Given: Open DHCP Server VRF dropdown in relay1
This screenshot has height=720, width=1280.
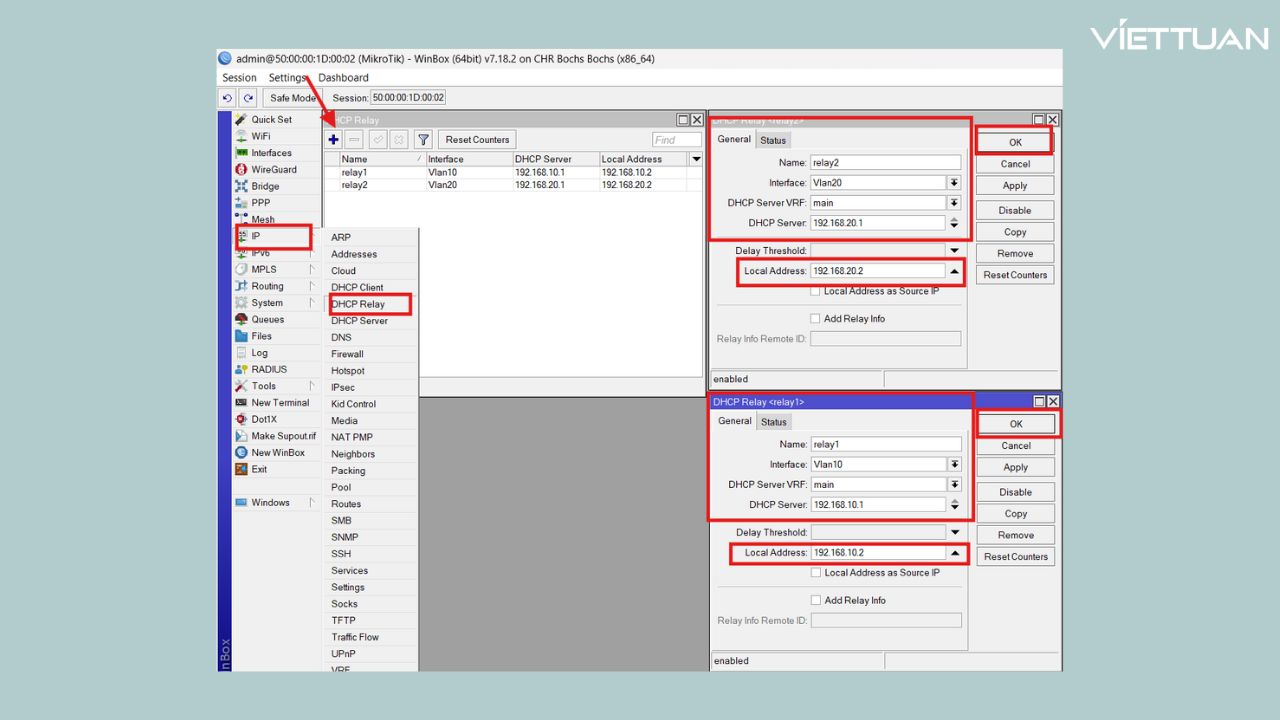Looking at the screenshot, I should pos(954,485).
